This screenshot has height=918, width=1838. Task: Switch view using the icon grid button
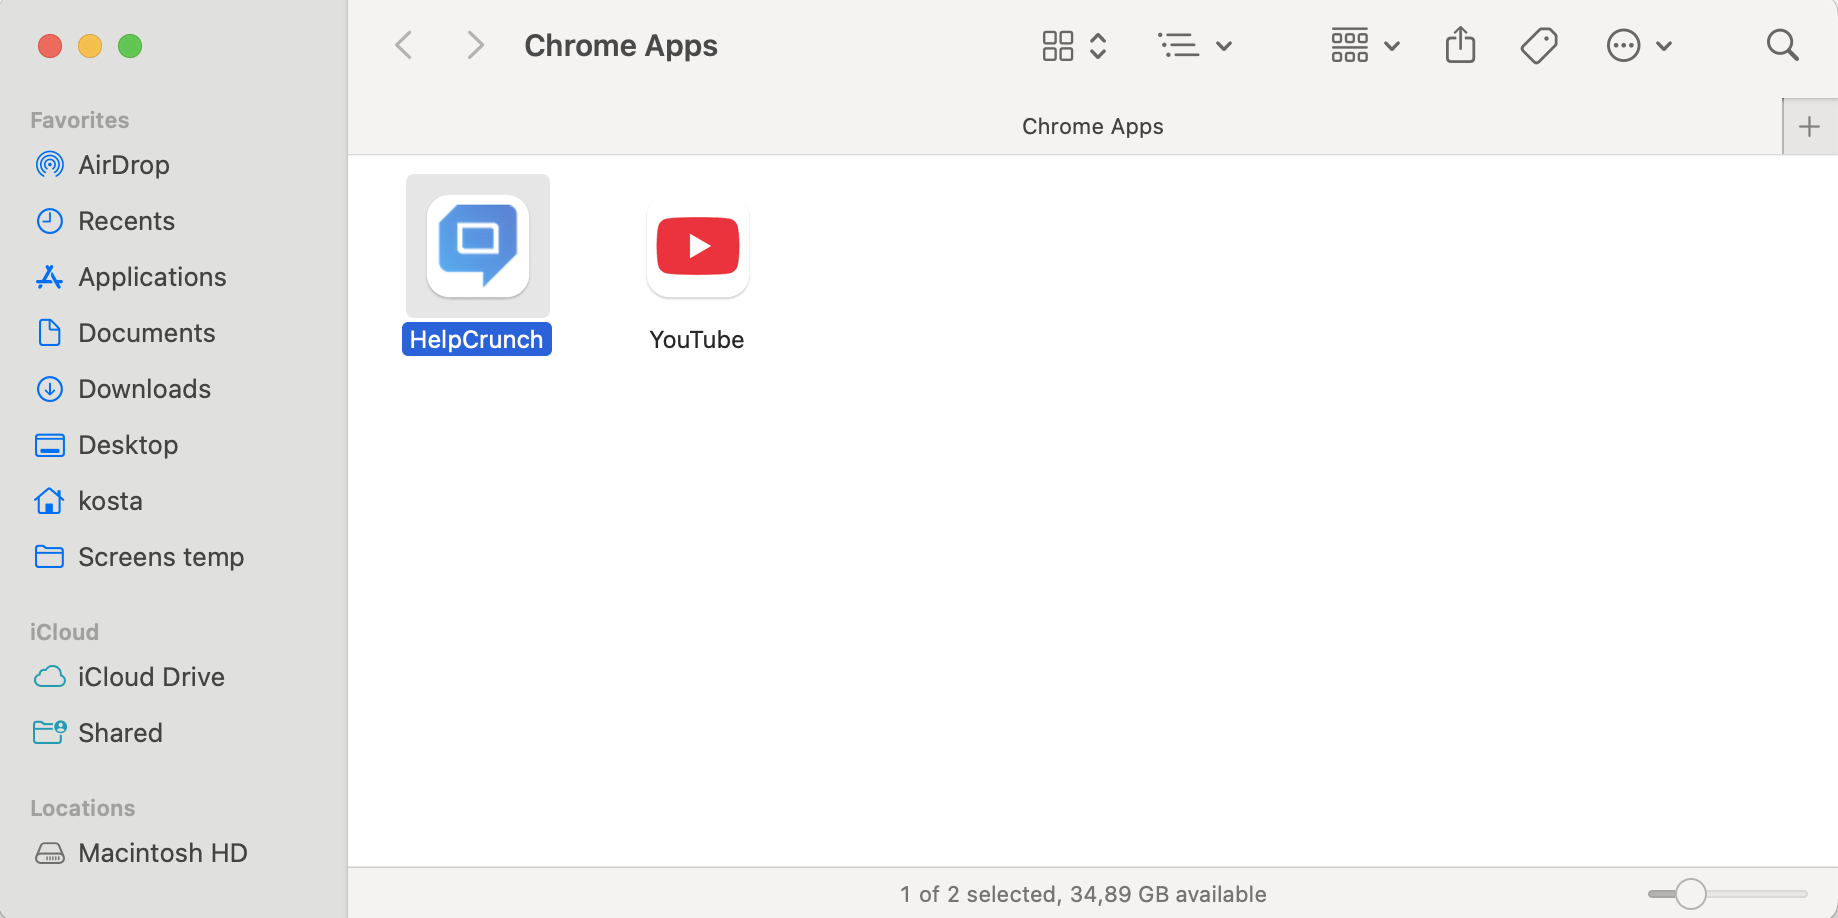pos(1074,45)
